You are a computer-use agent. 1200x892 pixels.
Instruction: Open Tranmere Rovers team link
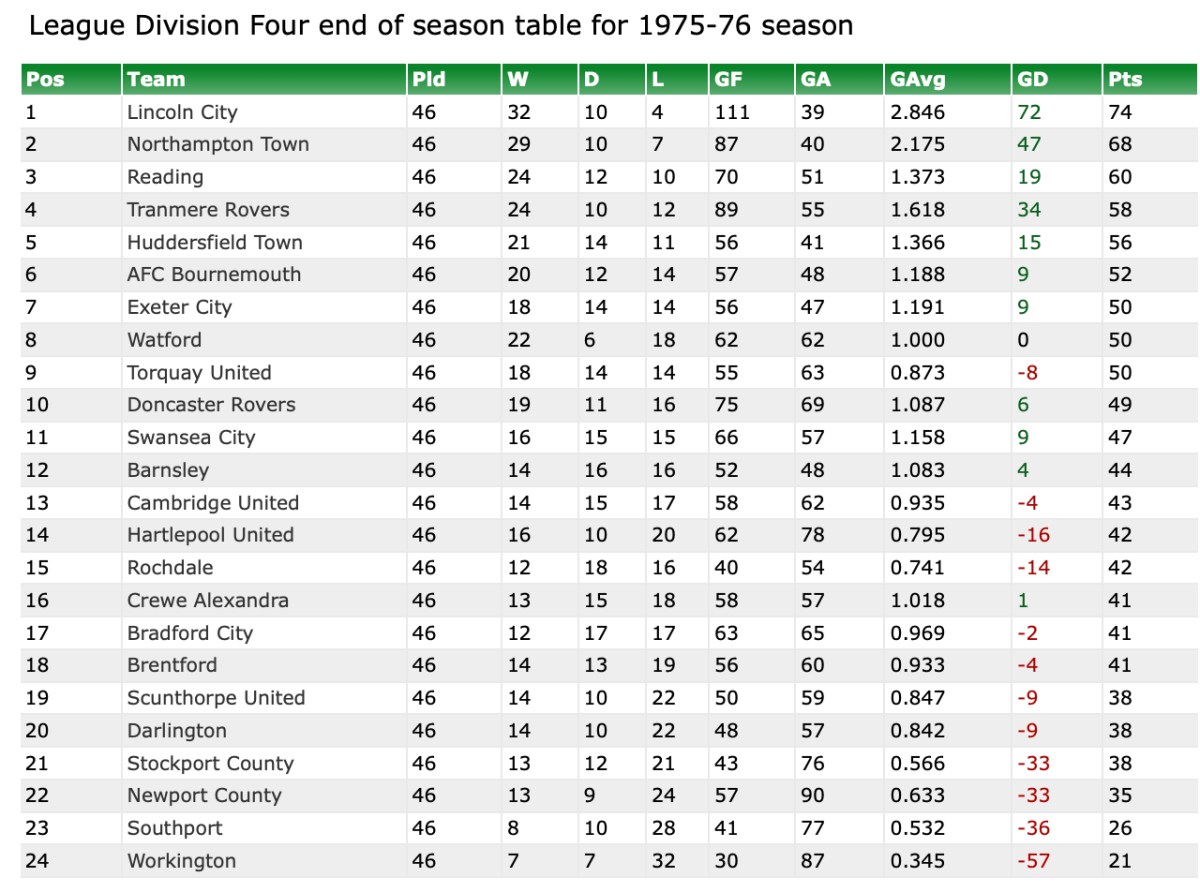[x=208, y=210]
